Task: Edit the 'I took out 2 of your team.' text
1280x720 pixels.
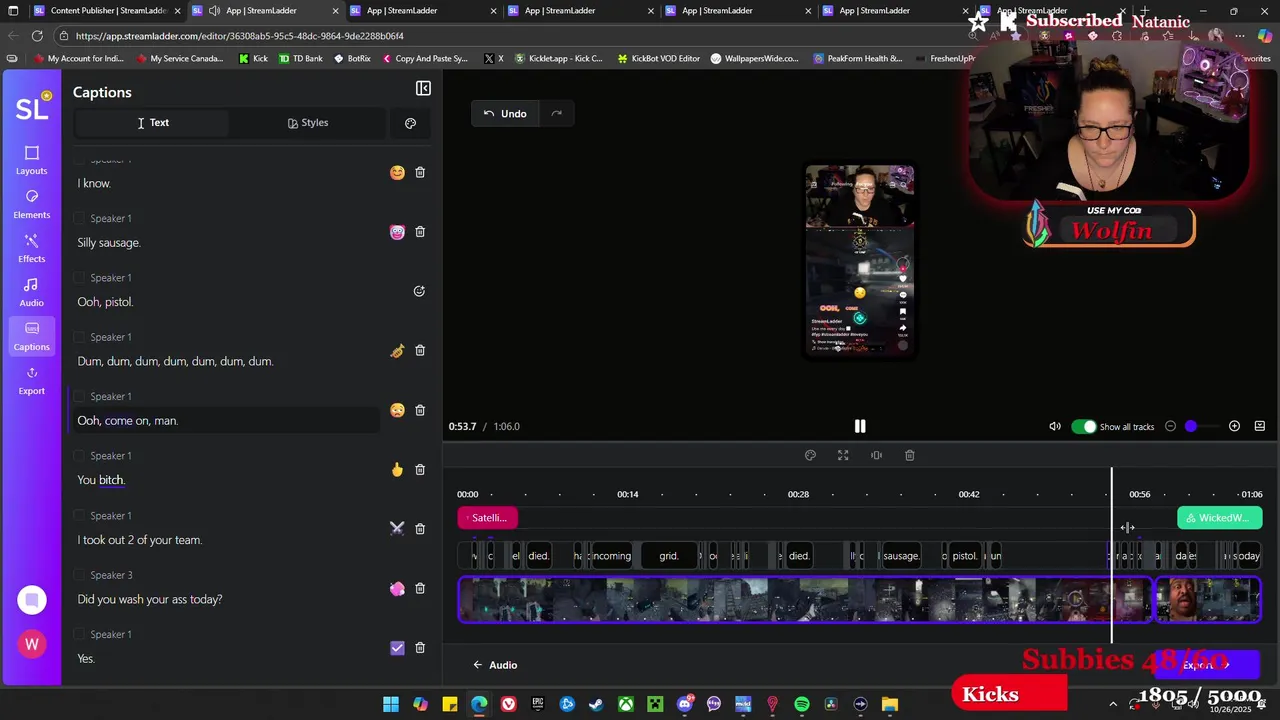Action: [140, 540]
